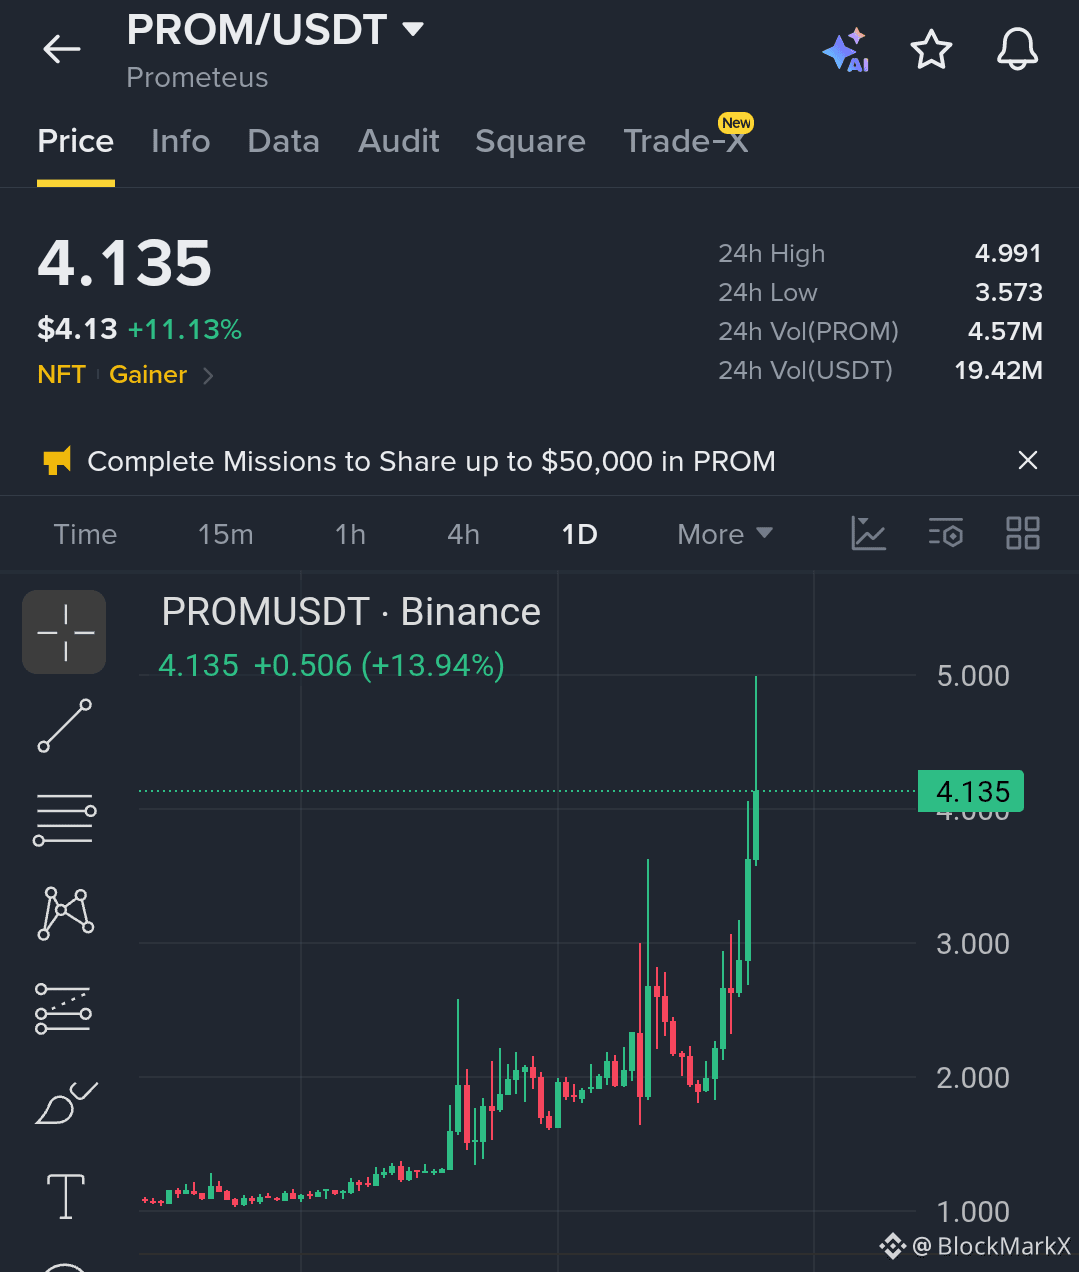Tap the 2.000 price axis label

973,1078
